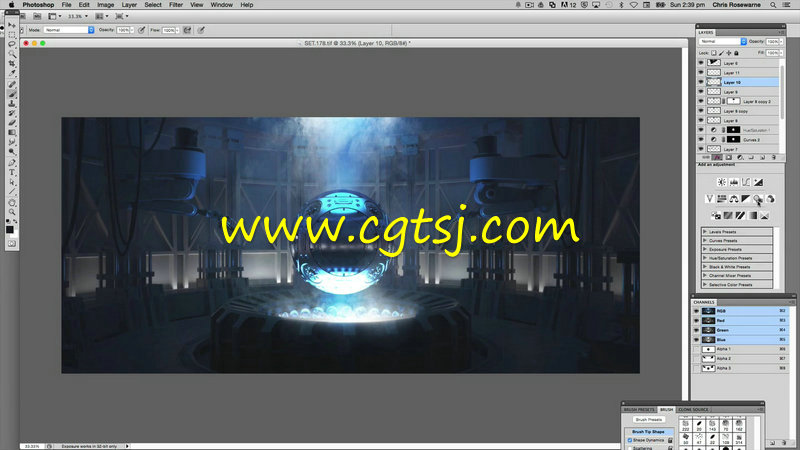Open the Filter menu

(176, 5)
